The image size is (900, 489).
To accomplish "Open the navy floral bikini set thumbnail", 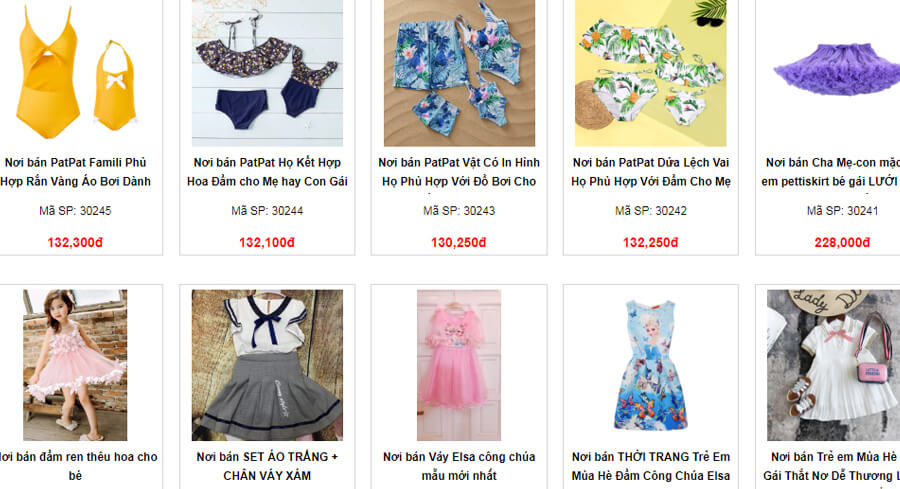I will click(x=267, y=73).
